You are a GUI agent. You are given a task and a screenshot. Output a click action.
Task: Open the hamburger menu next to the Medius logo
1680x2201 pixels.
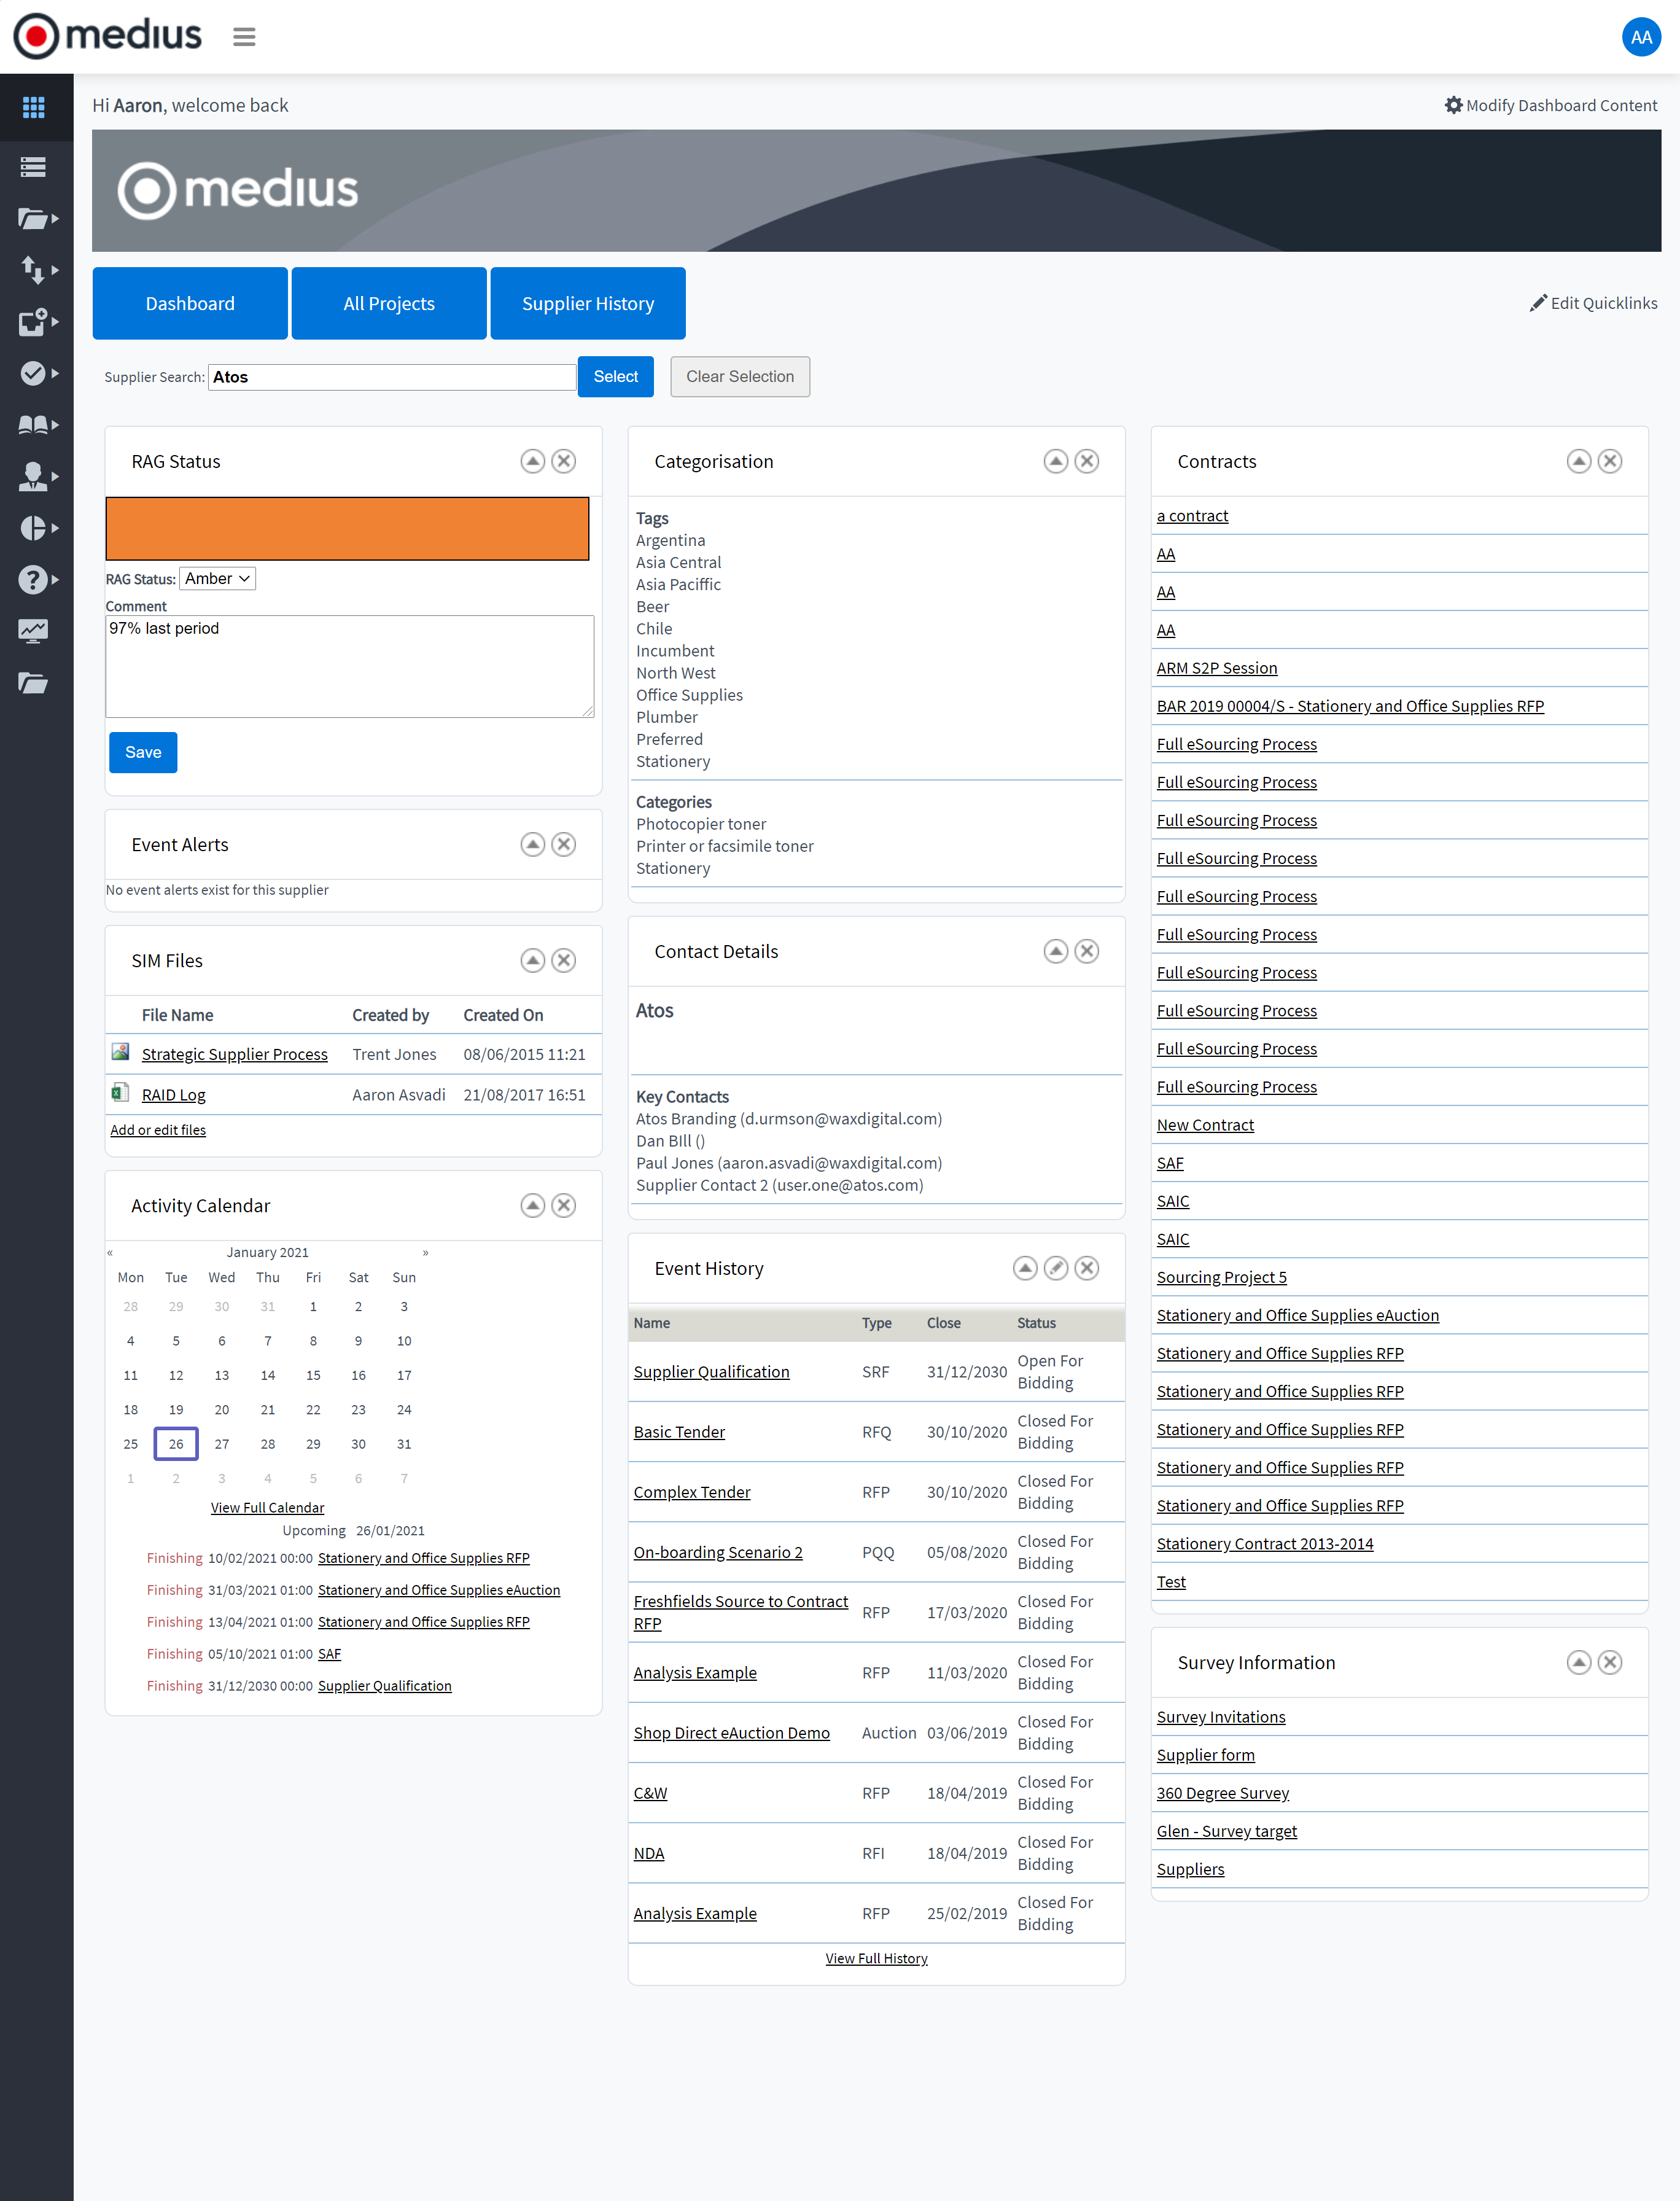point(244,37)
